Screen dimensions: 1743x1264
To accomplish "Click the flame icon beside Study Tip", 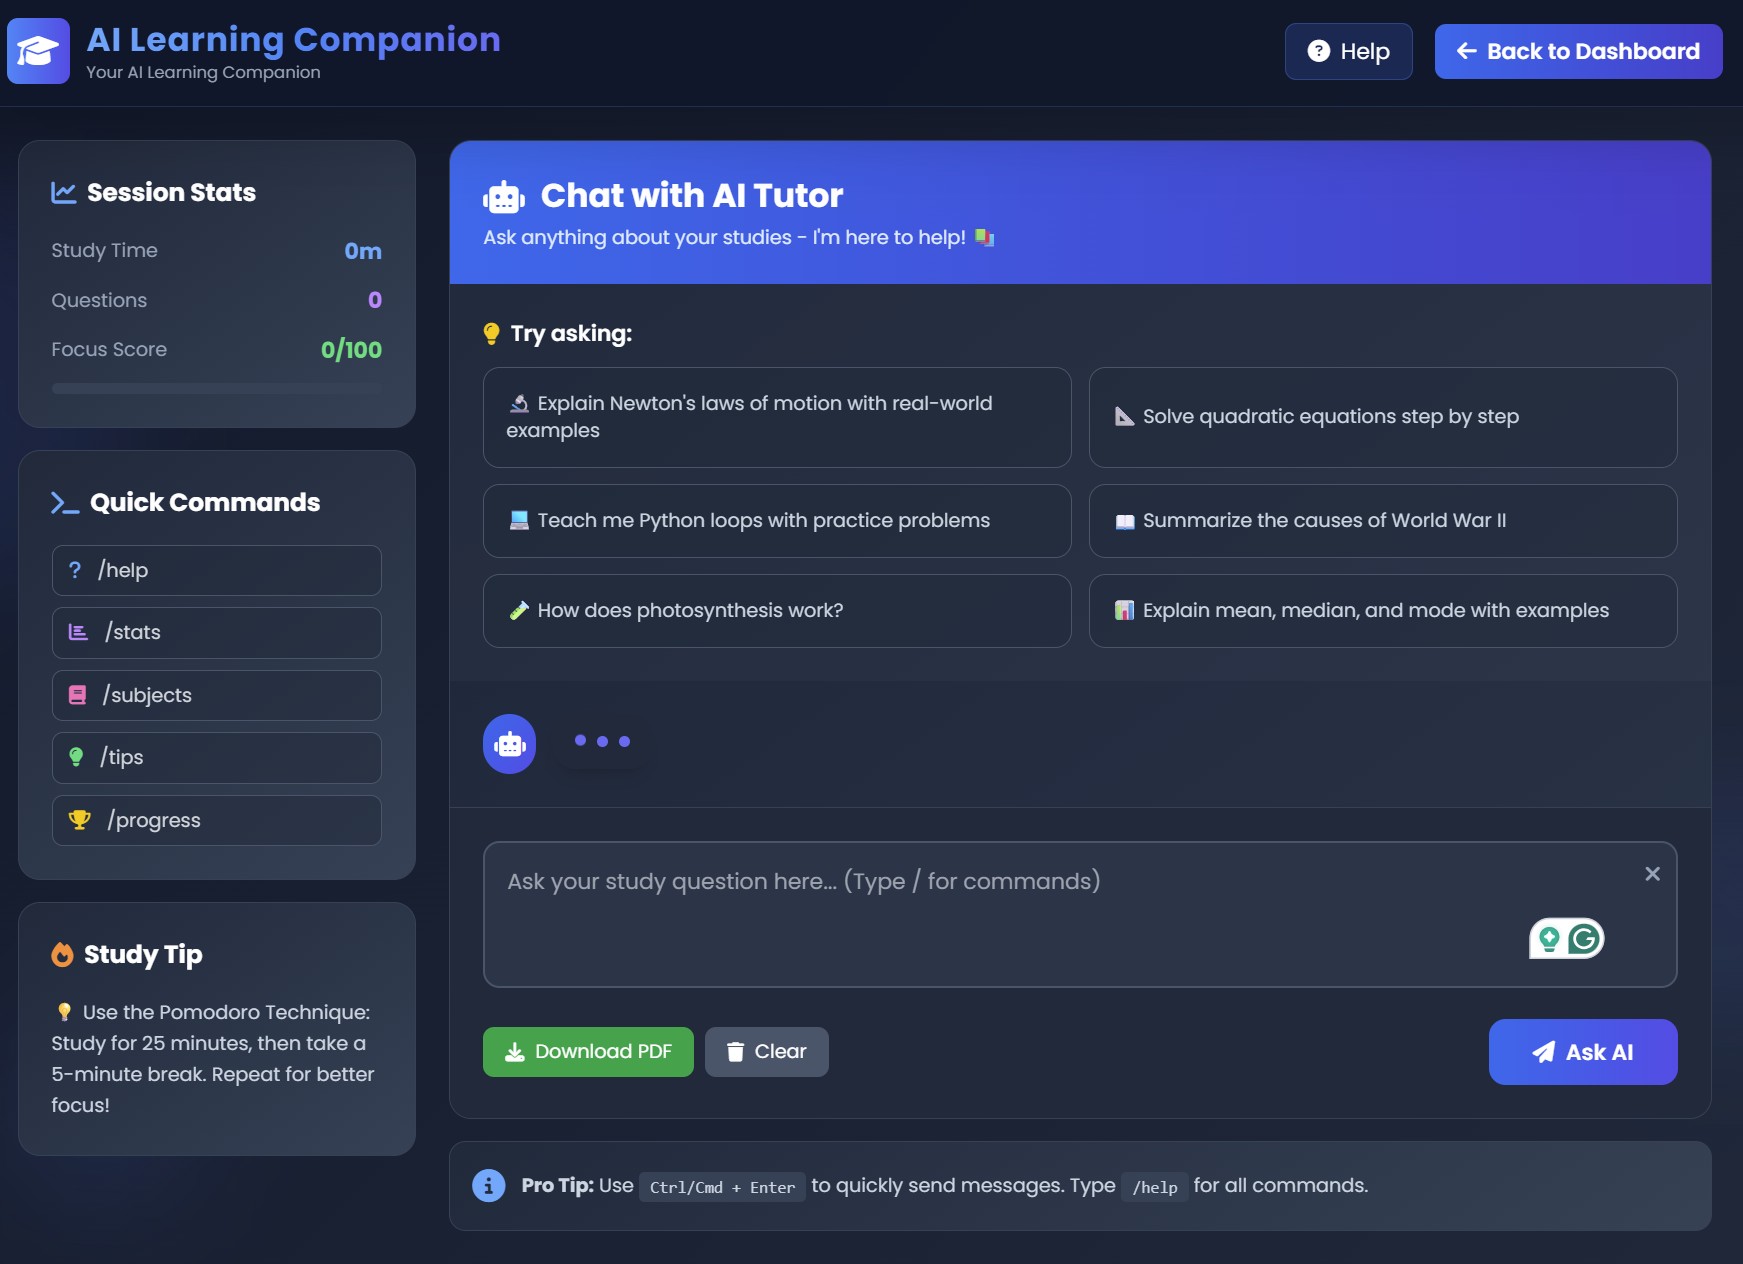I will tap(62, 955).
